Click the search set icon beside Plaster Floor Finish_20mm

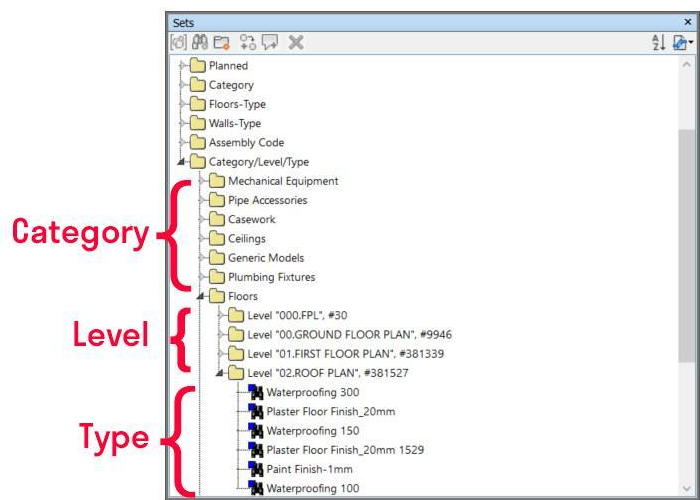pos(256,411)
